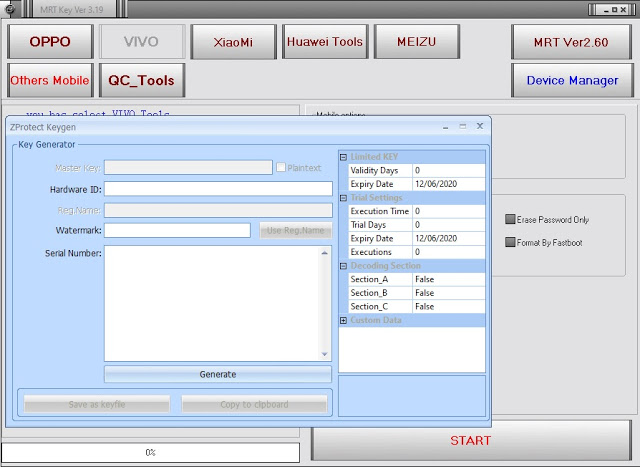Click Serial Number scrollbar up arrow
The height and width of the screenshot is (467, 640).
pyautogui.click(x=324, y=253)
